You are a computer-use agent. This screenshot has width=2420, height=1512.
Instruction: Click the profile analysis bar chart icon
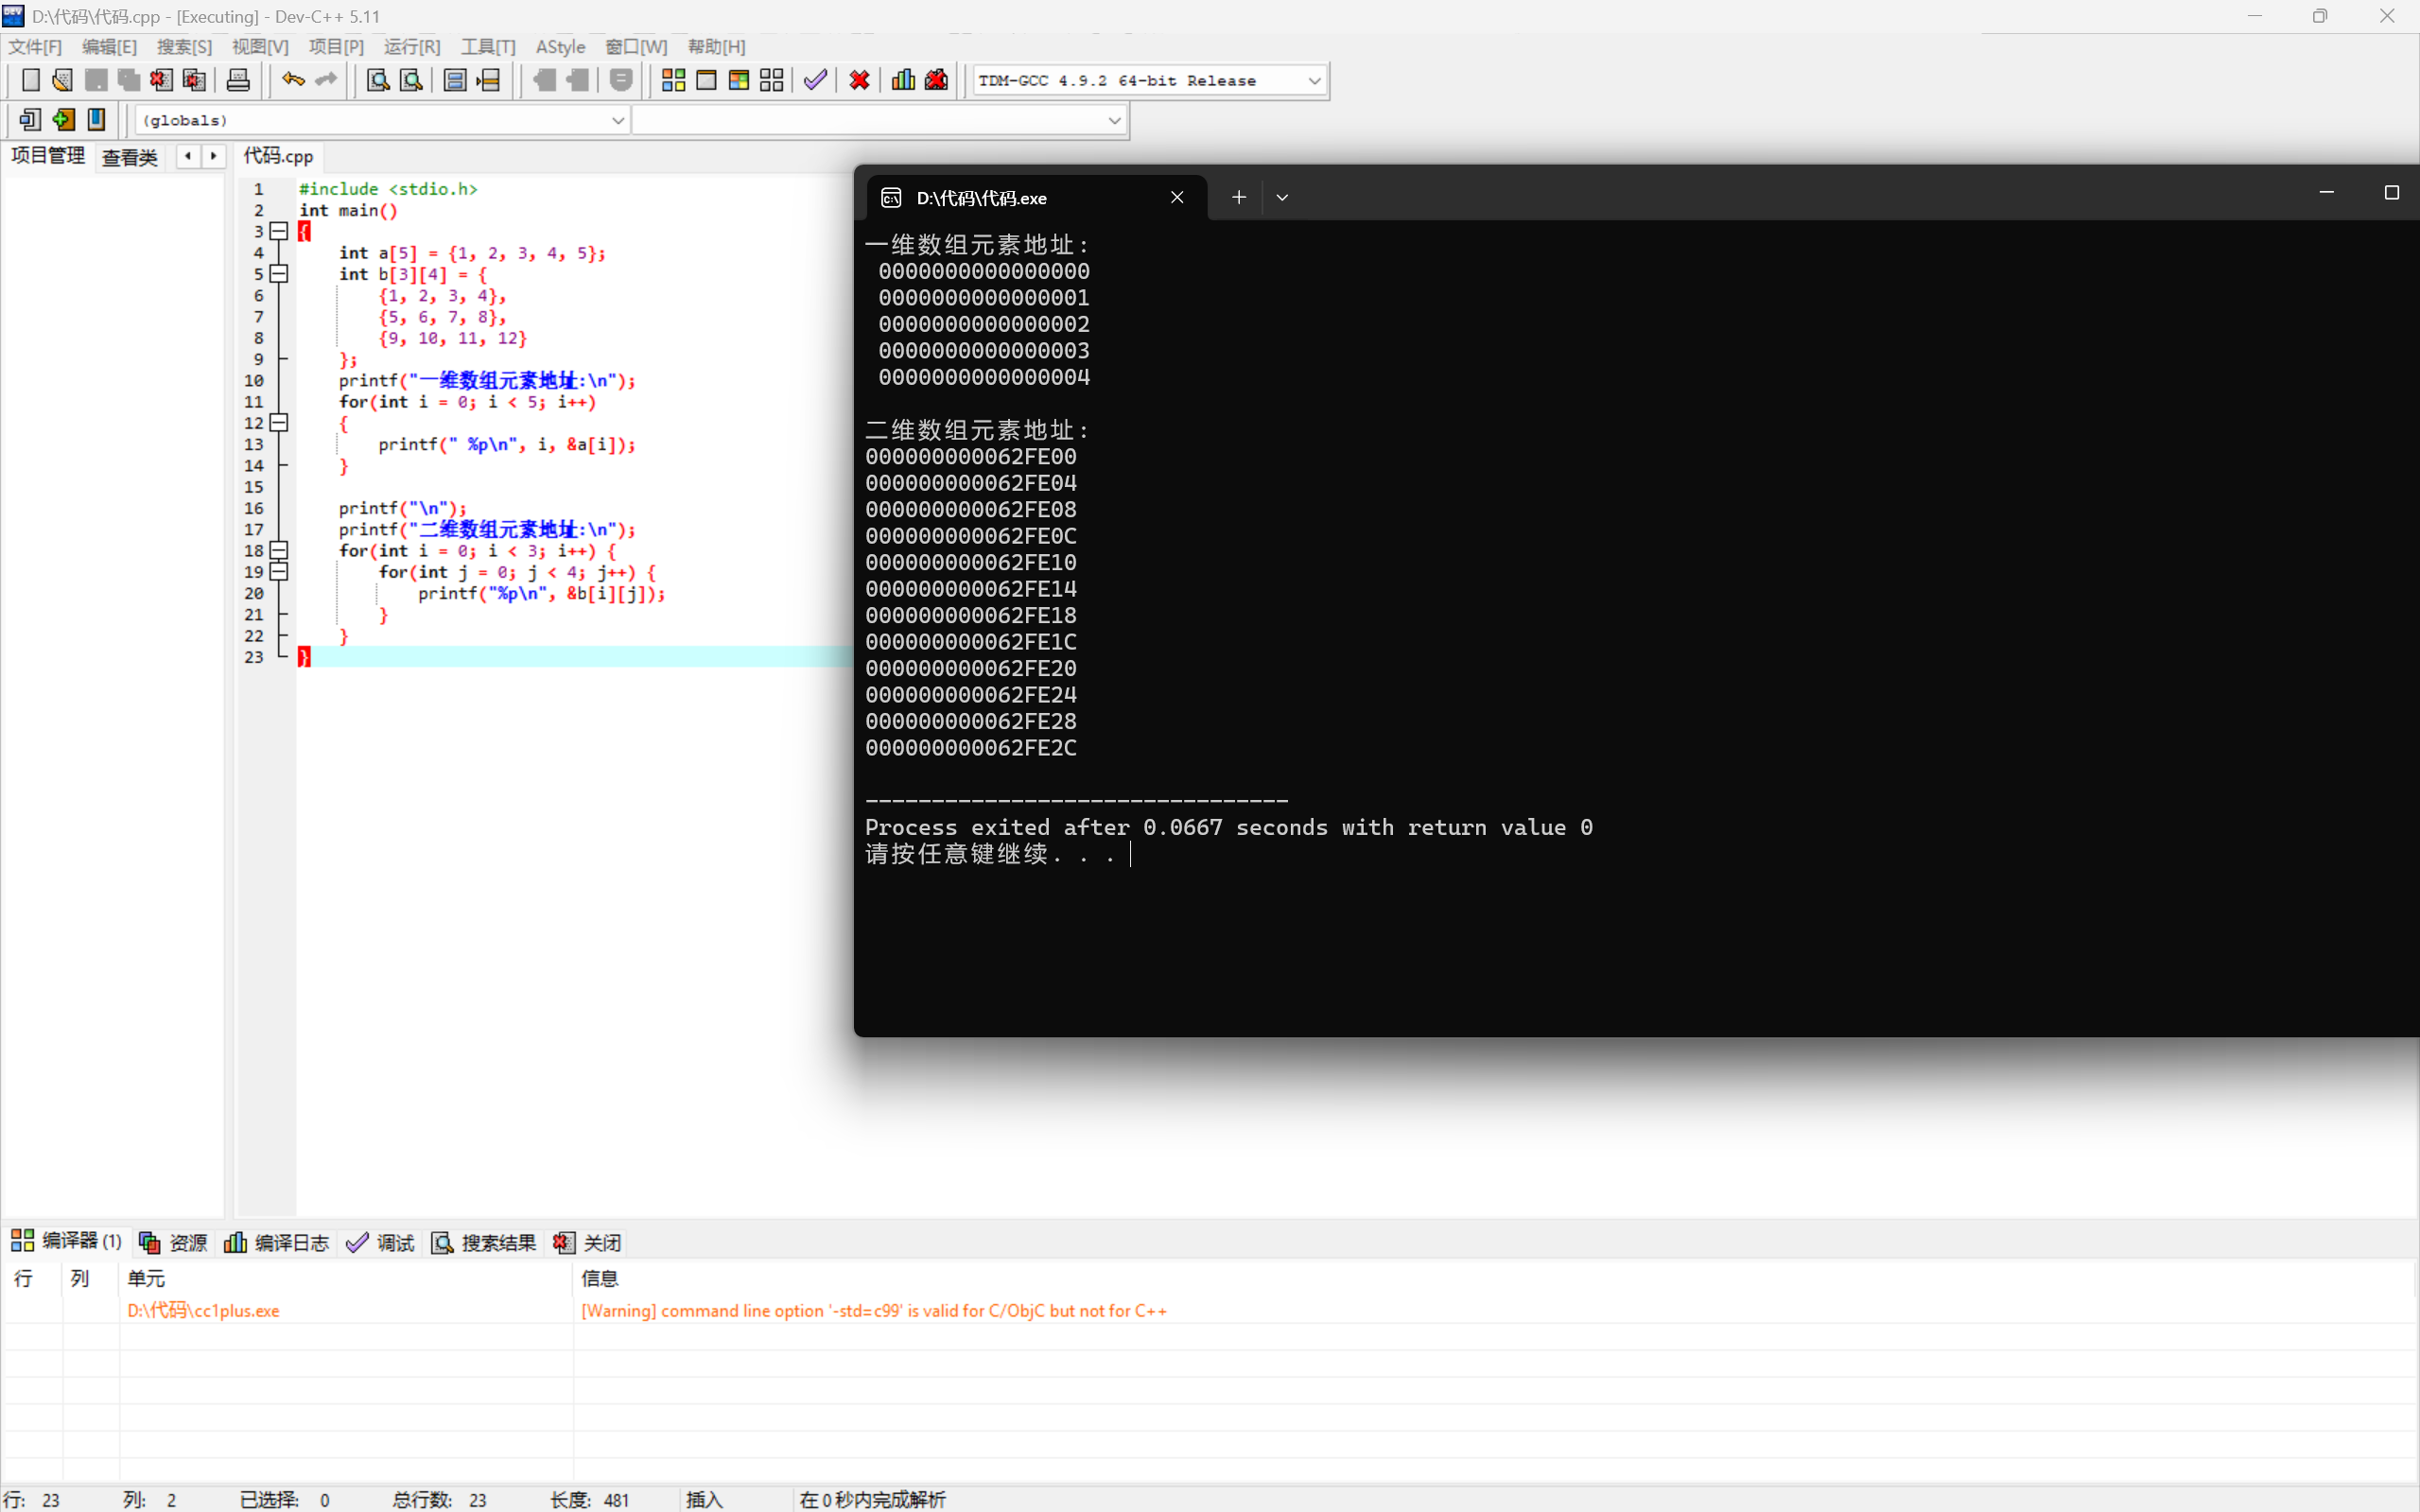pyautogui.click(x=903, y=80)
